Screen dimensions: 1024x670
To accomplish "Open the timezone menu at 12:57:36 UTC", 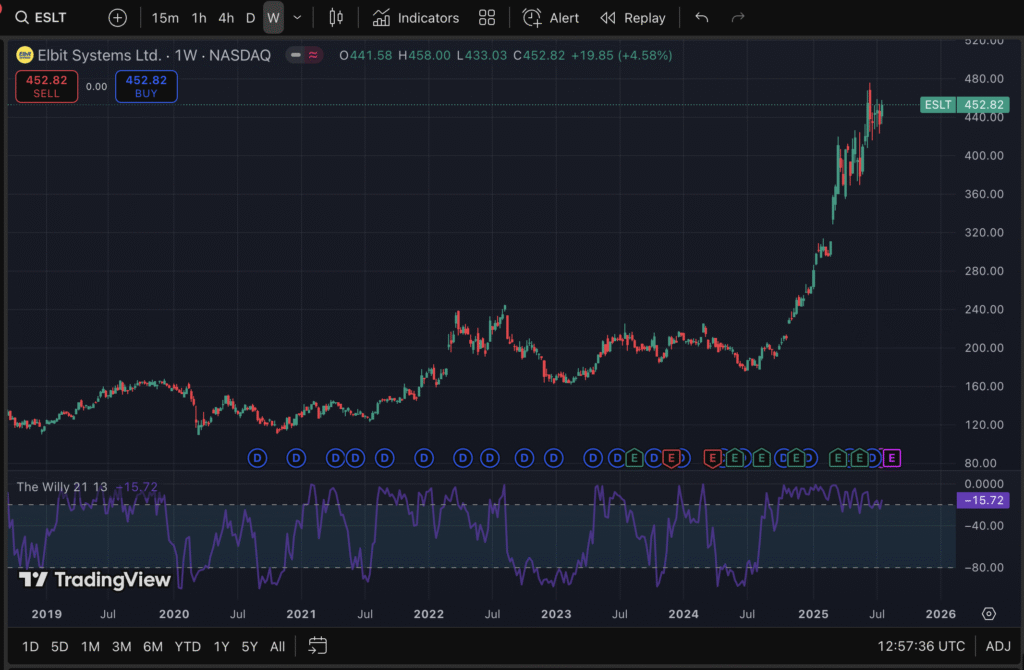I will coord(921,646).
